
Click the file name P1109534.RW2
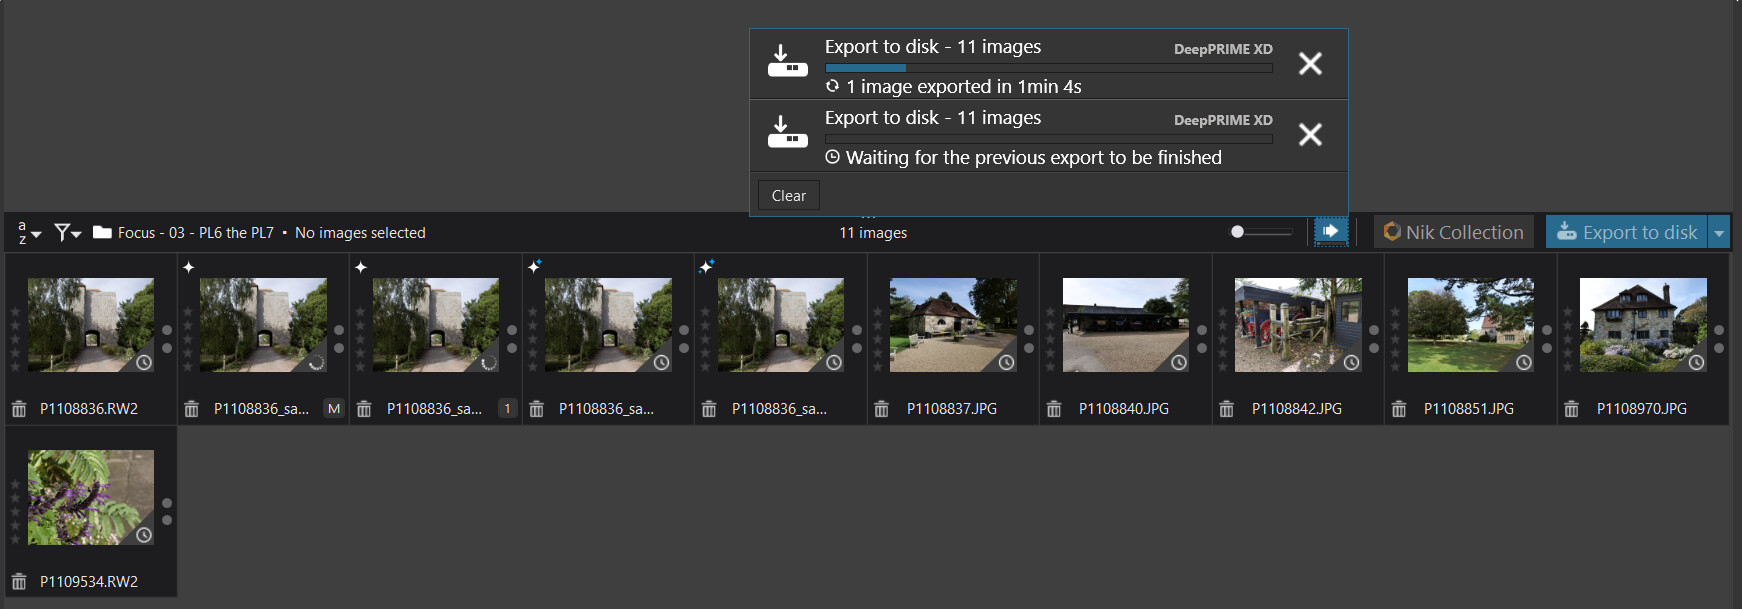pyautogui.click(x=89, y=582)
